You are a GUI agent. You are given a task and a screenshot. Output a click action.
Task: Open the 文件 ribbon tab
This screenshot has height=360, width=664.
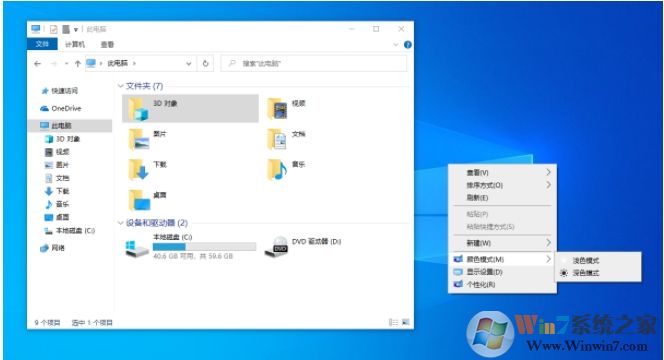pyautogui.click(x=42, y=44)
